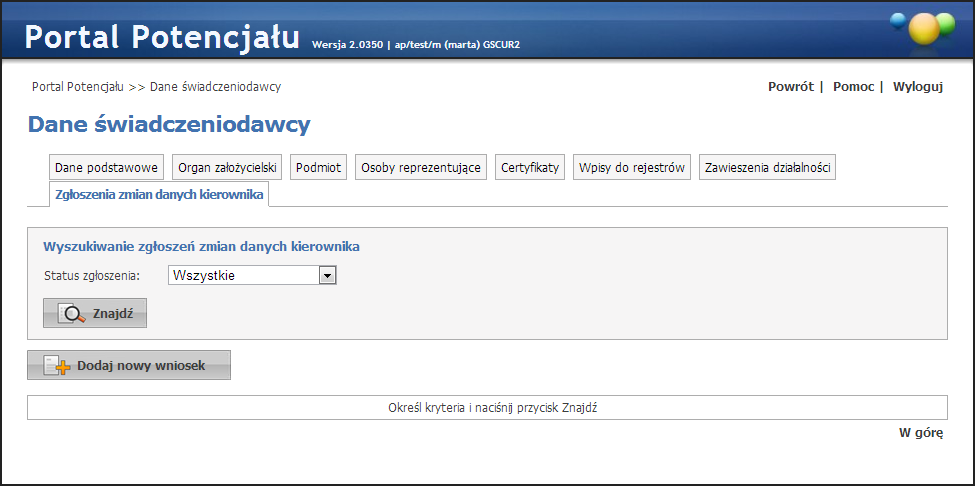Click the magnifier icon on Znajdź button
The width and height of the screenshot is (975, 486).
tap(74, 313)
